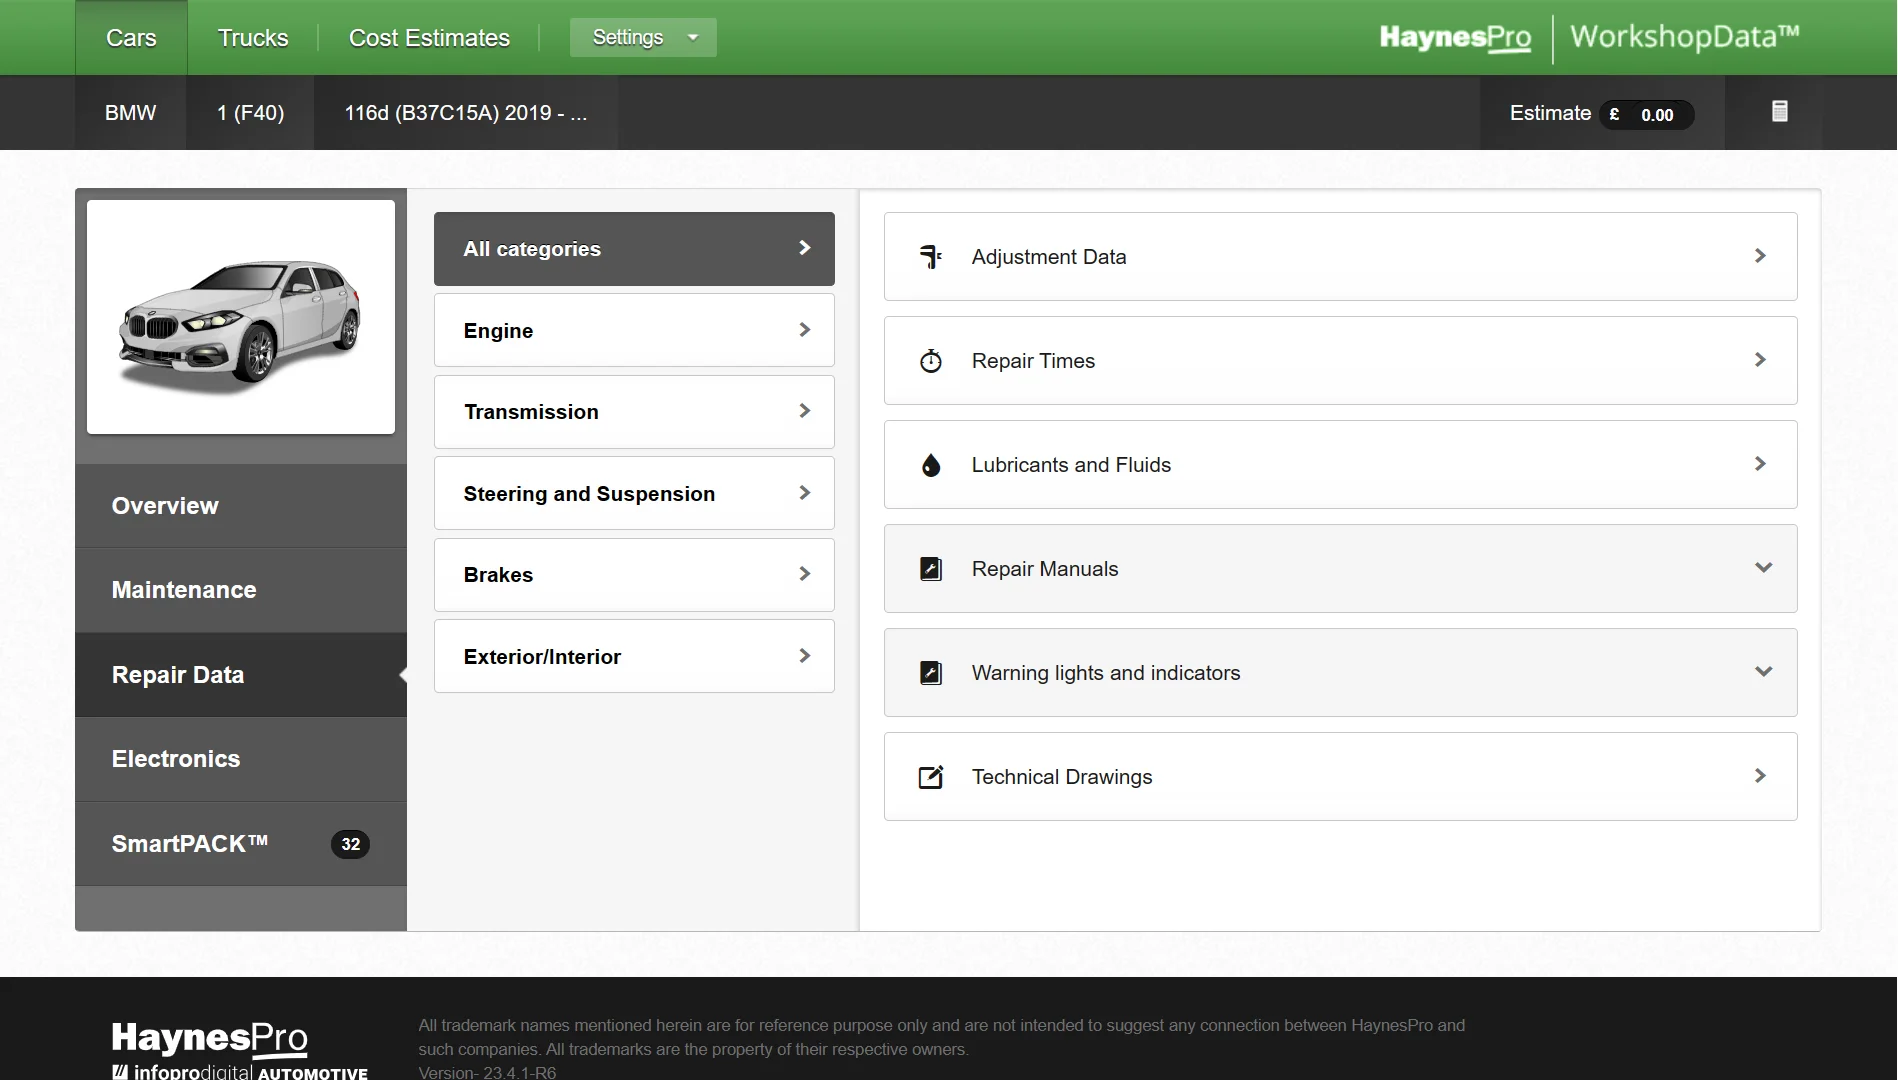This screenshot has height=1080, width=1898.
Task: Open the Settings dropdown menu
Action: tap(643, 37)
